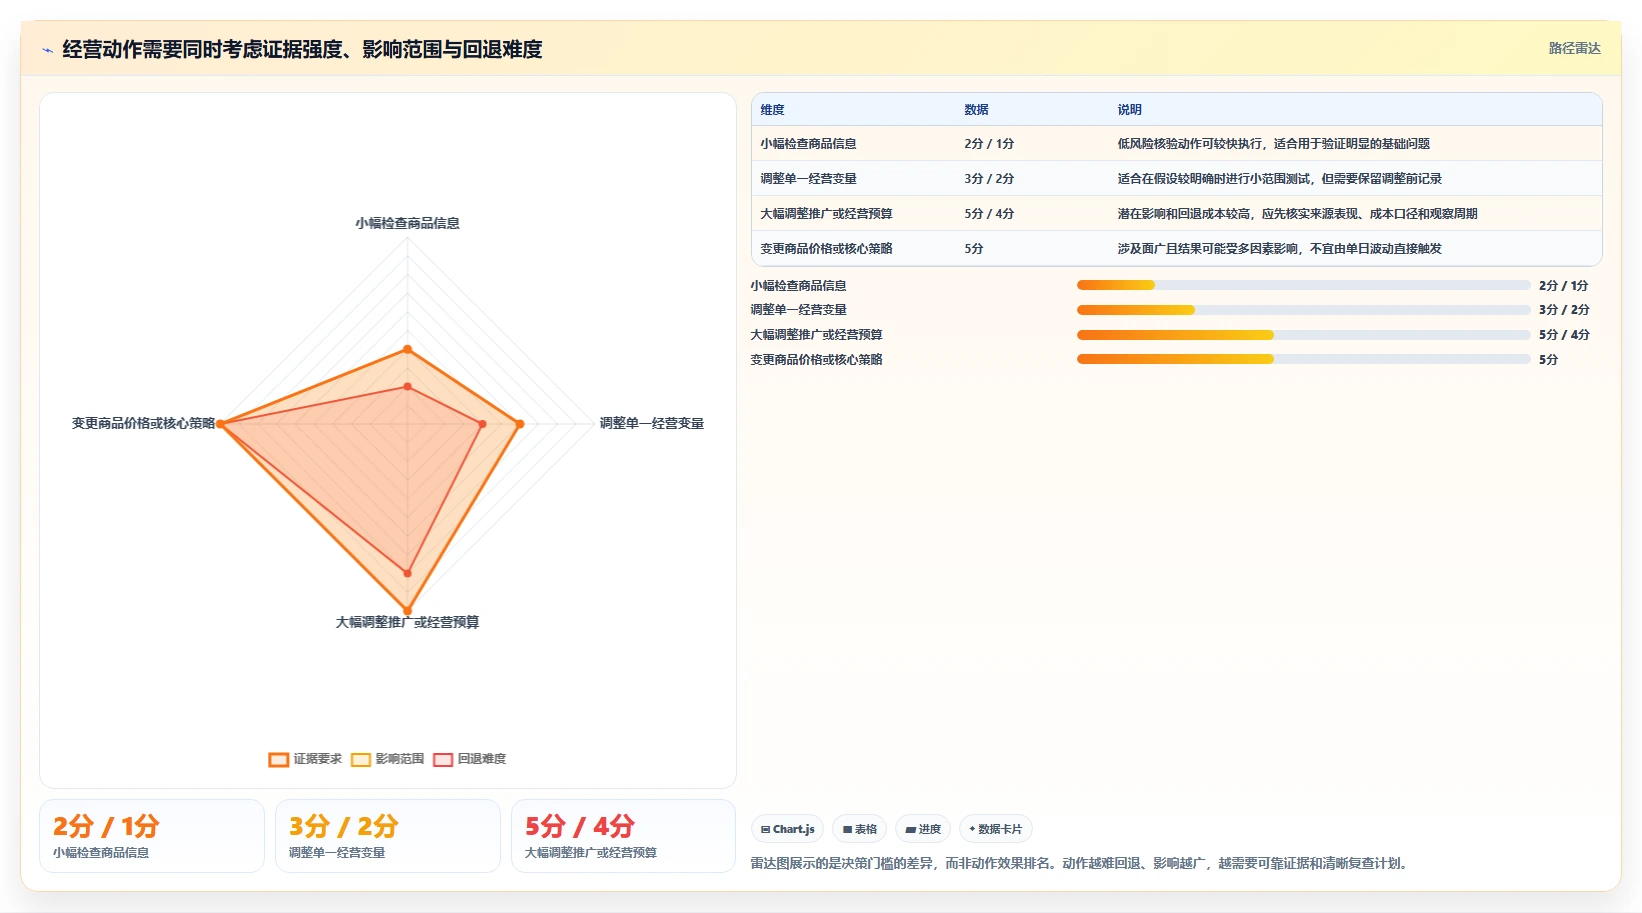This screenshot has width=1642, height=913.
Task: Click the 路径雷达 label in the header
Action: point(1574,48)
